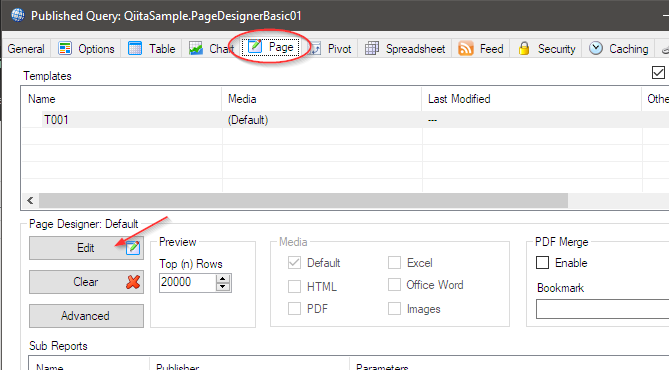The image size is (669, 370).
Task: Enable PDF Merge checkbox
Action: 542,262
